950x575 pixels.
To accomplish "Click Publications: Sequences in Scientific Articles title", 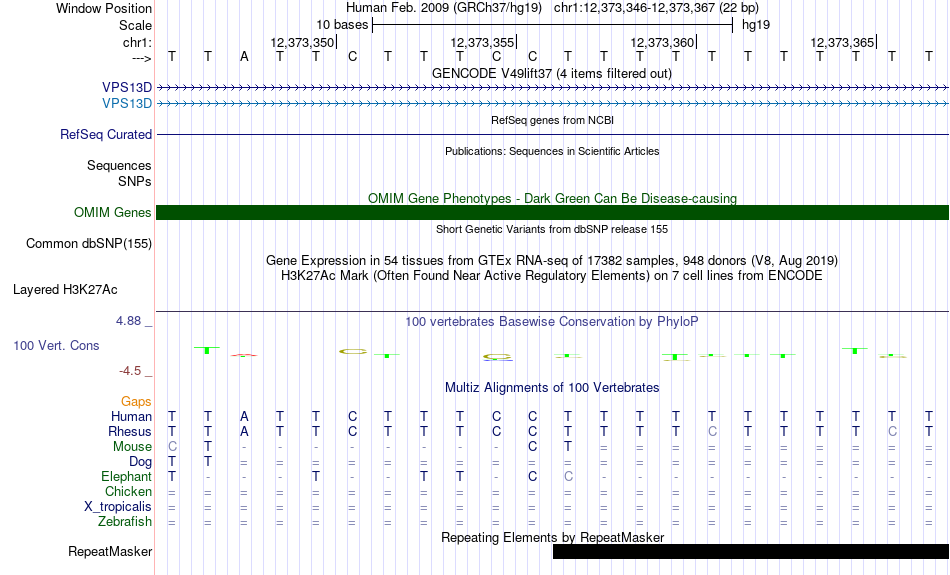I will (552, 151).
